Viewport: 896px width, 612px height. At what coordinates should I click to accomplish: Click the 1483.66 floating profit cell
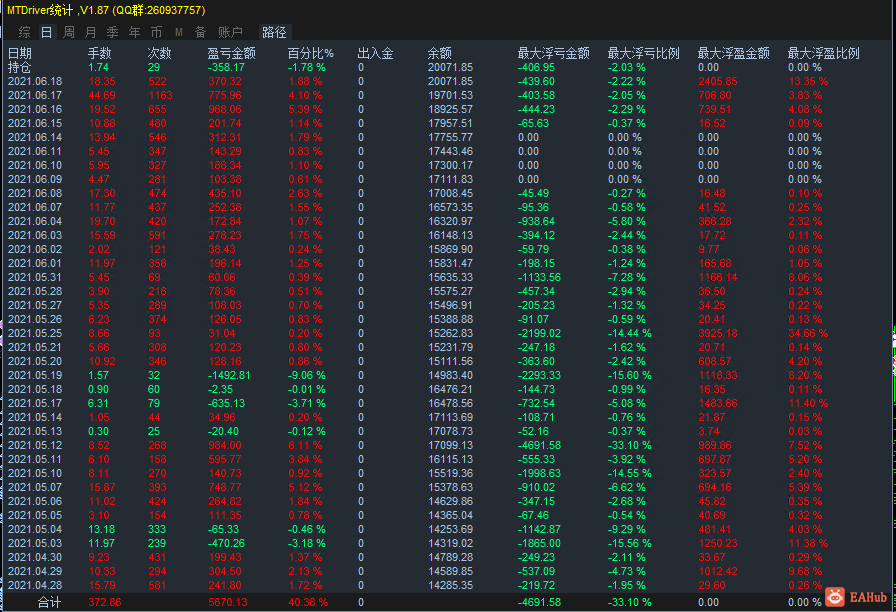click(718, 403)
